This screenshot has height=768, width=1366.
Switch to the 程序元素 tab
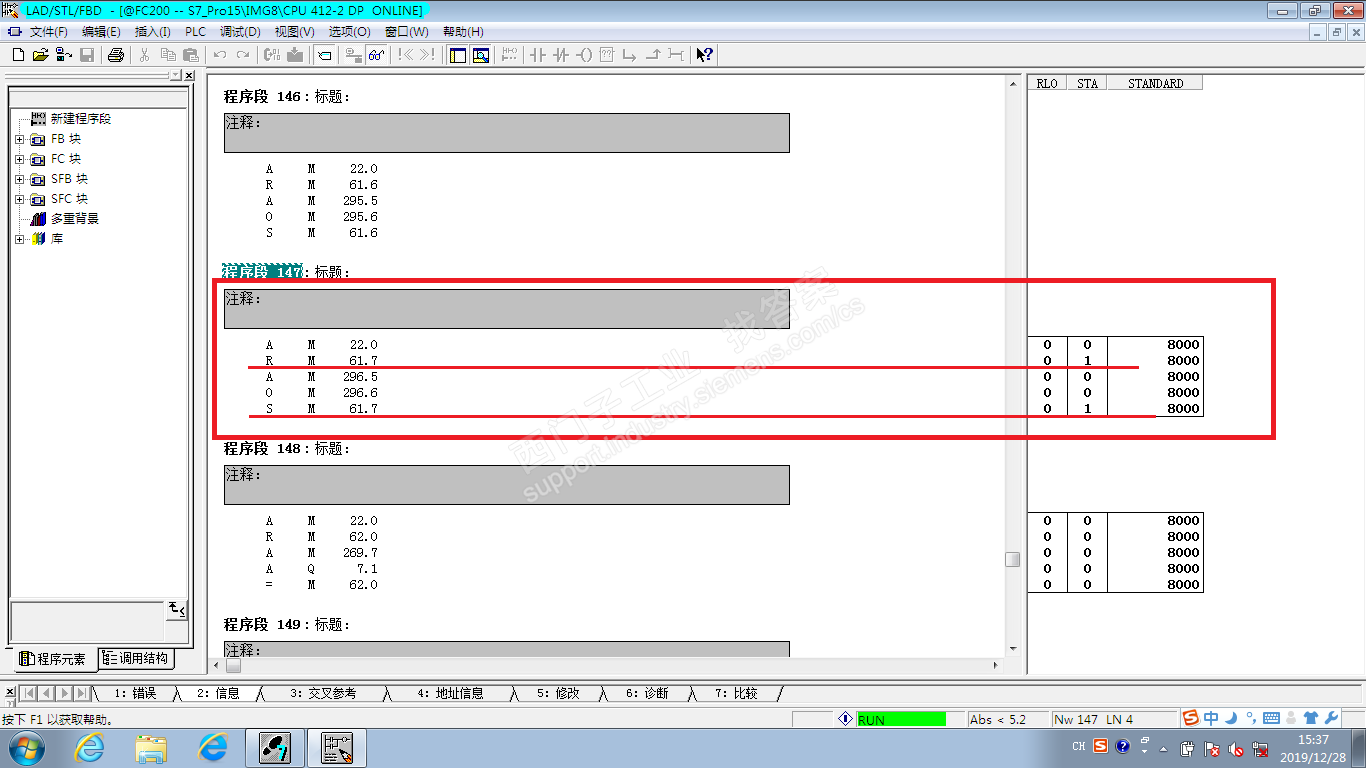[54, 659]
